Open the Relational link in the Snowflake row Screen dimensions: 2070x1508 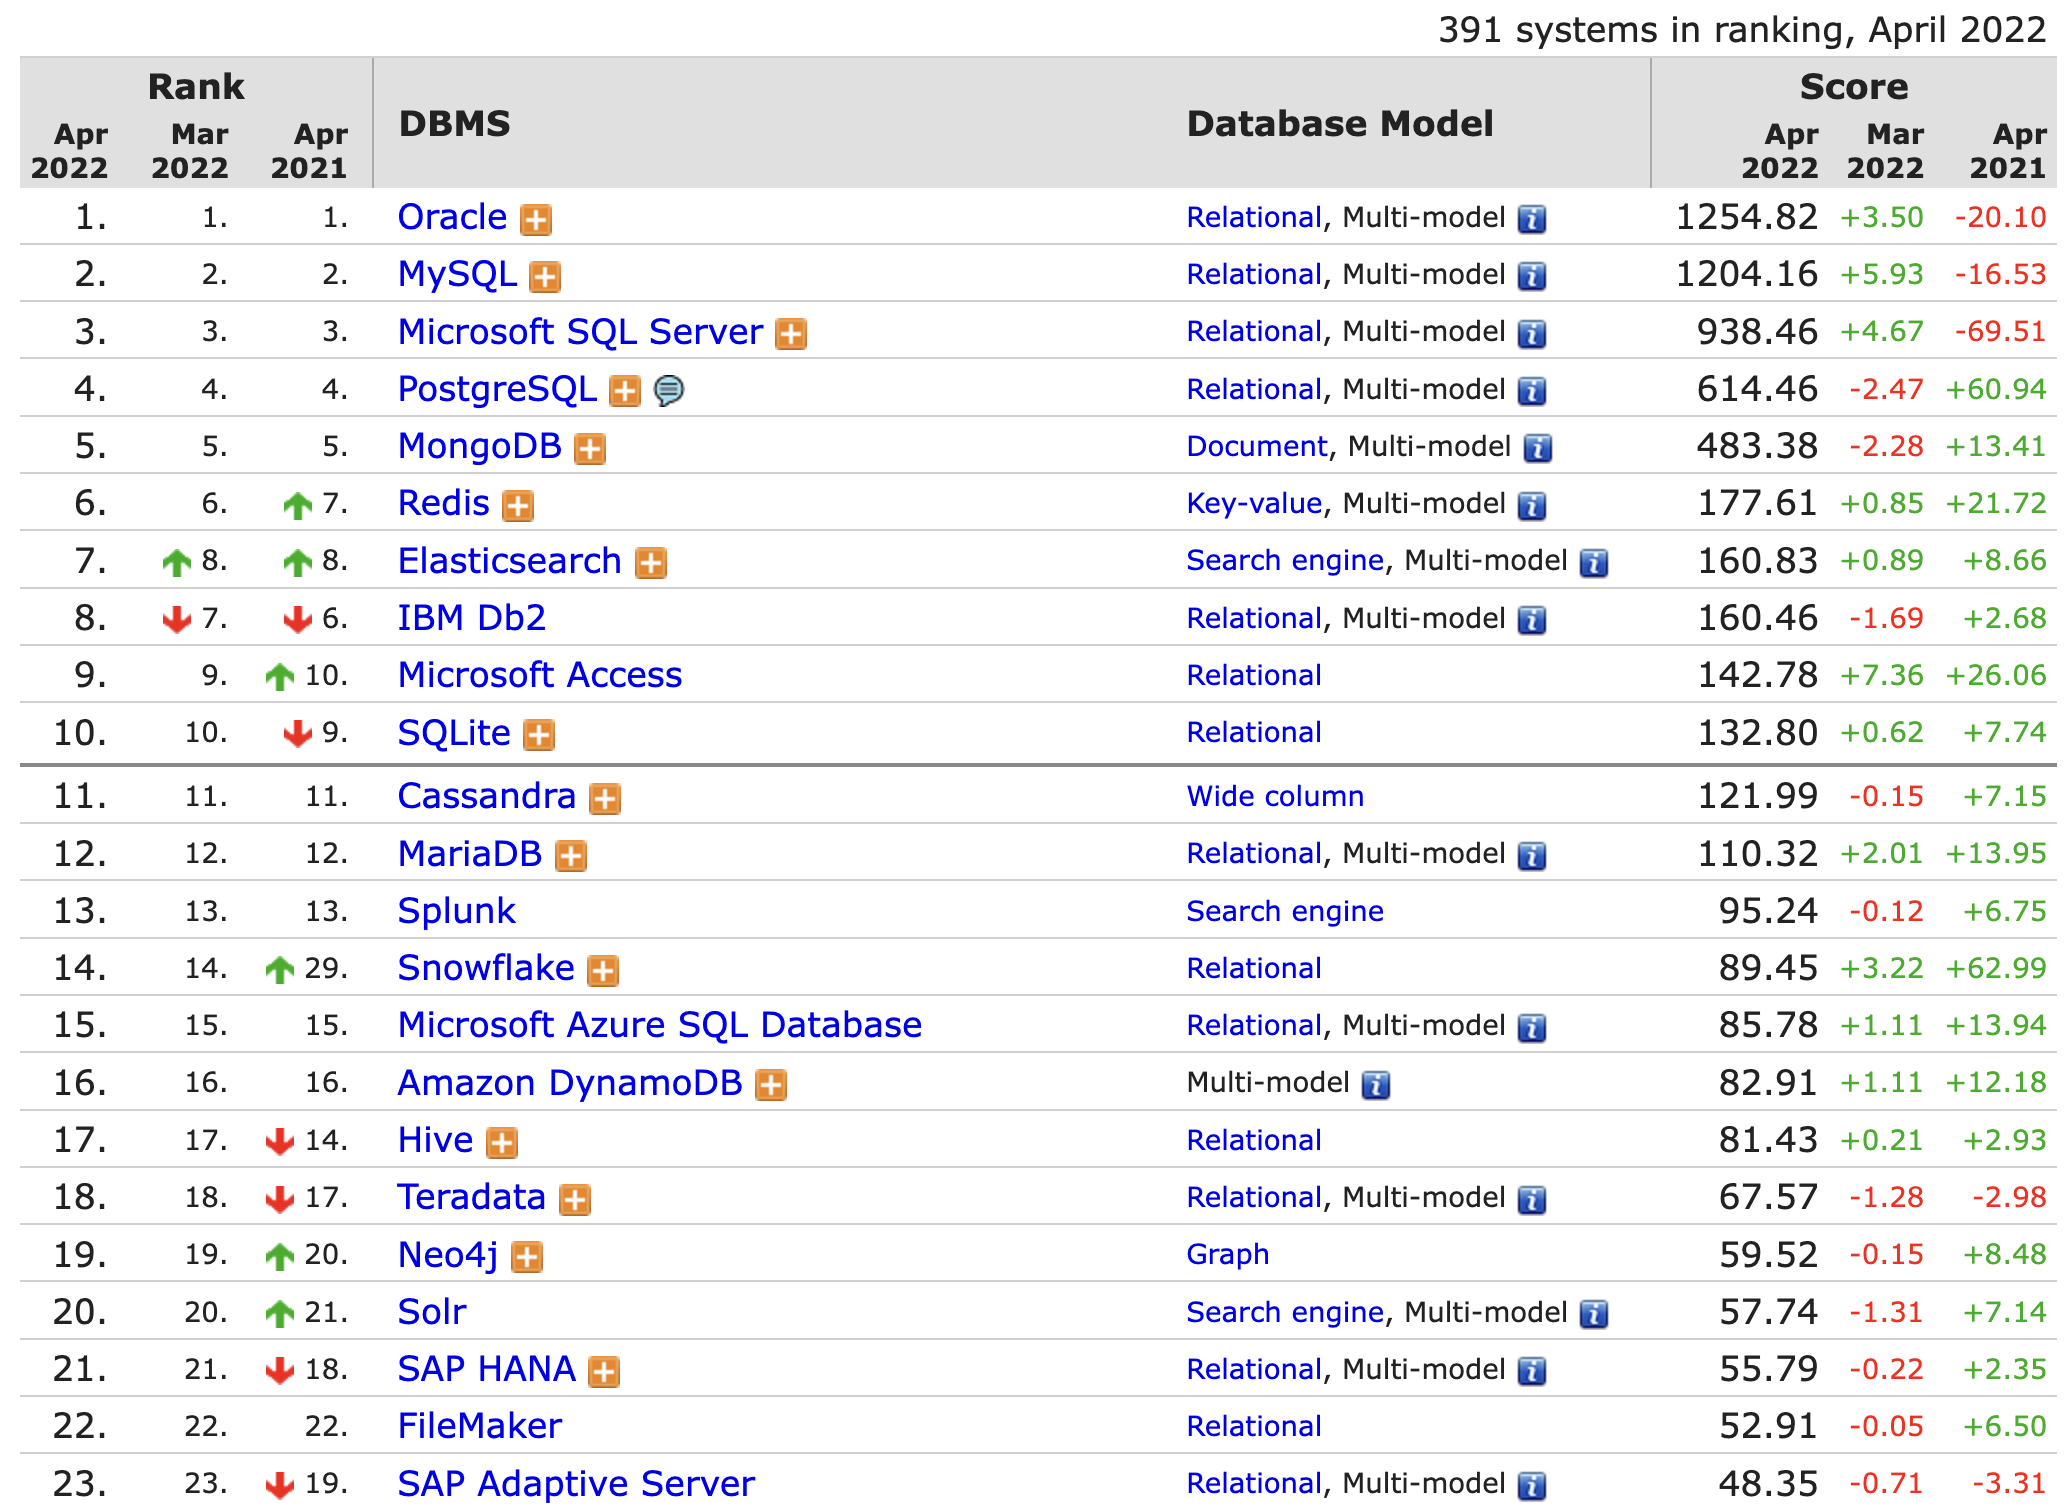pyautogui.click(x=1254, y=968)
